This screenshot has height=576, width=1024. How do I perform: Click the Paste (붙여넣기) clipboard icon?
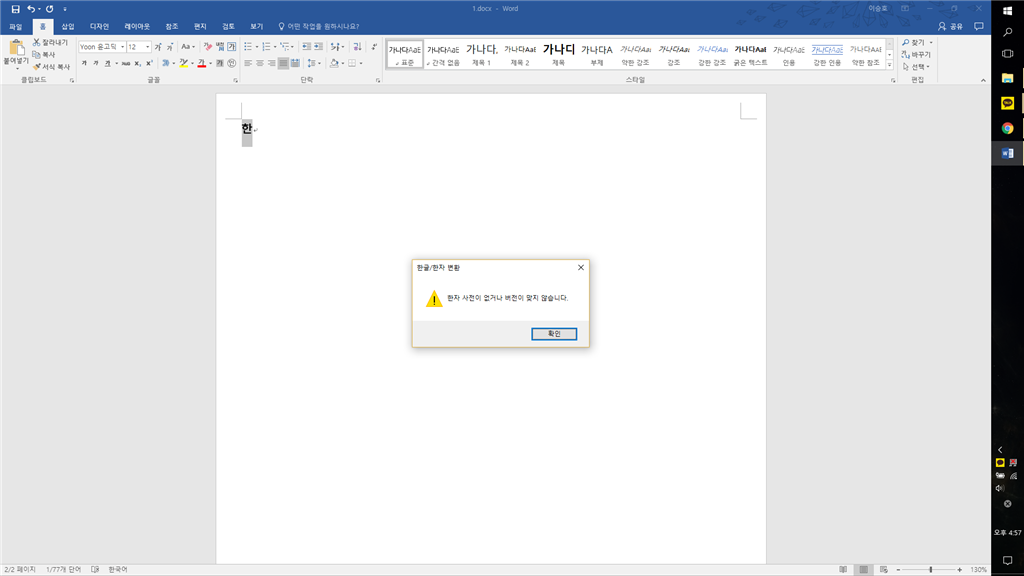[16, 48]
